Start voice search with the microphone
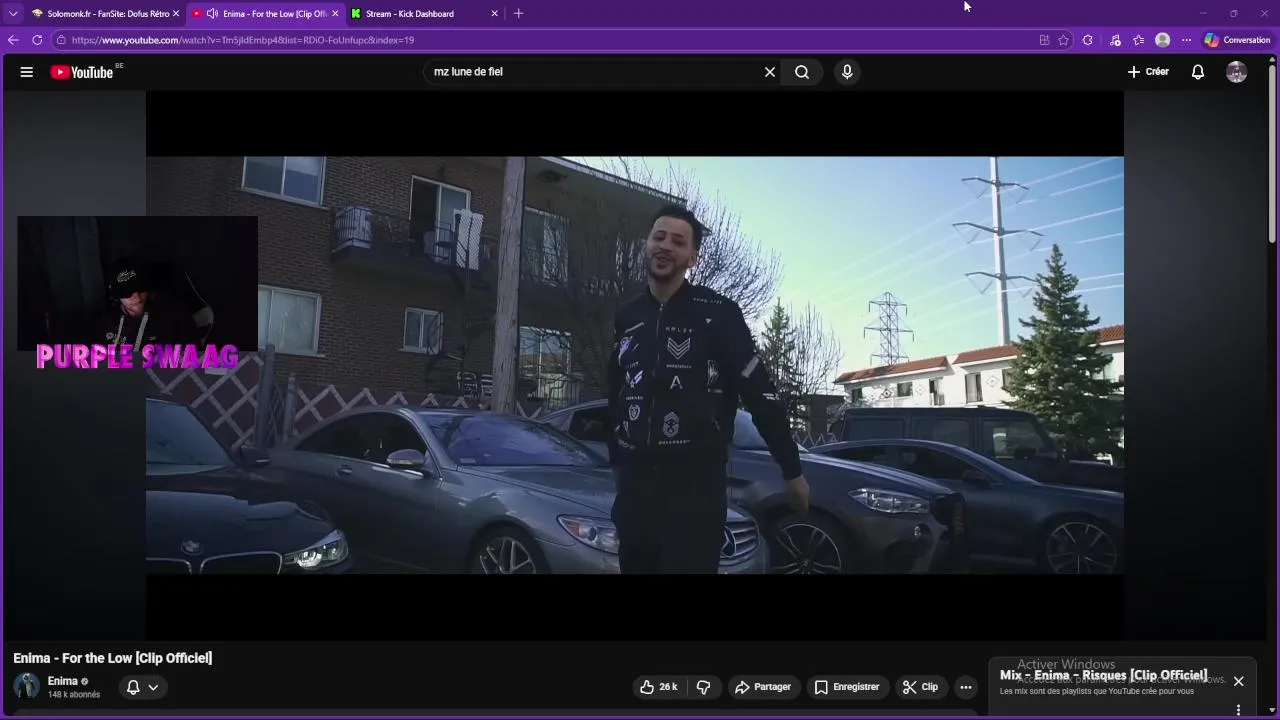This screenshot has height=720, width=1280. click(847, 72)
